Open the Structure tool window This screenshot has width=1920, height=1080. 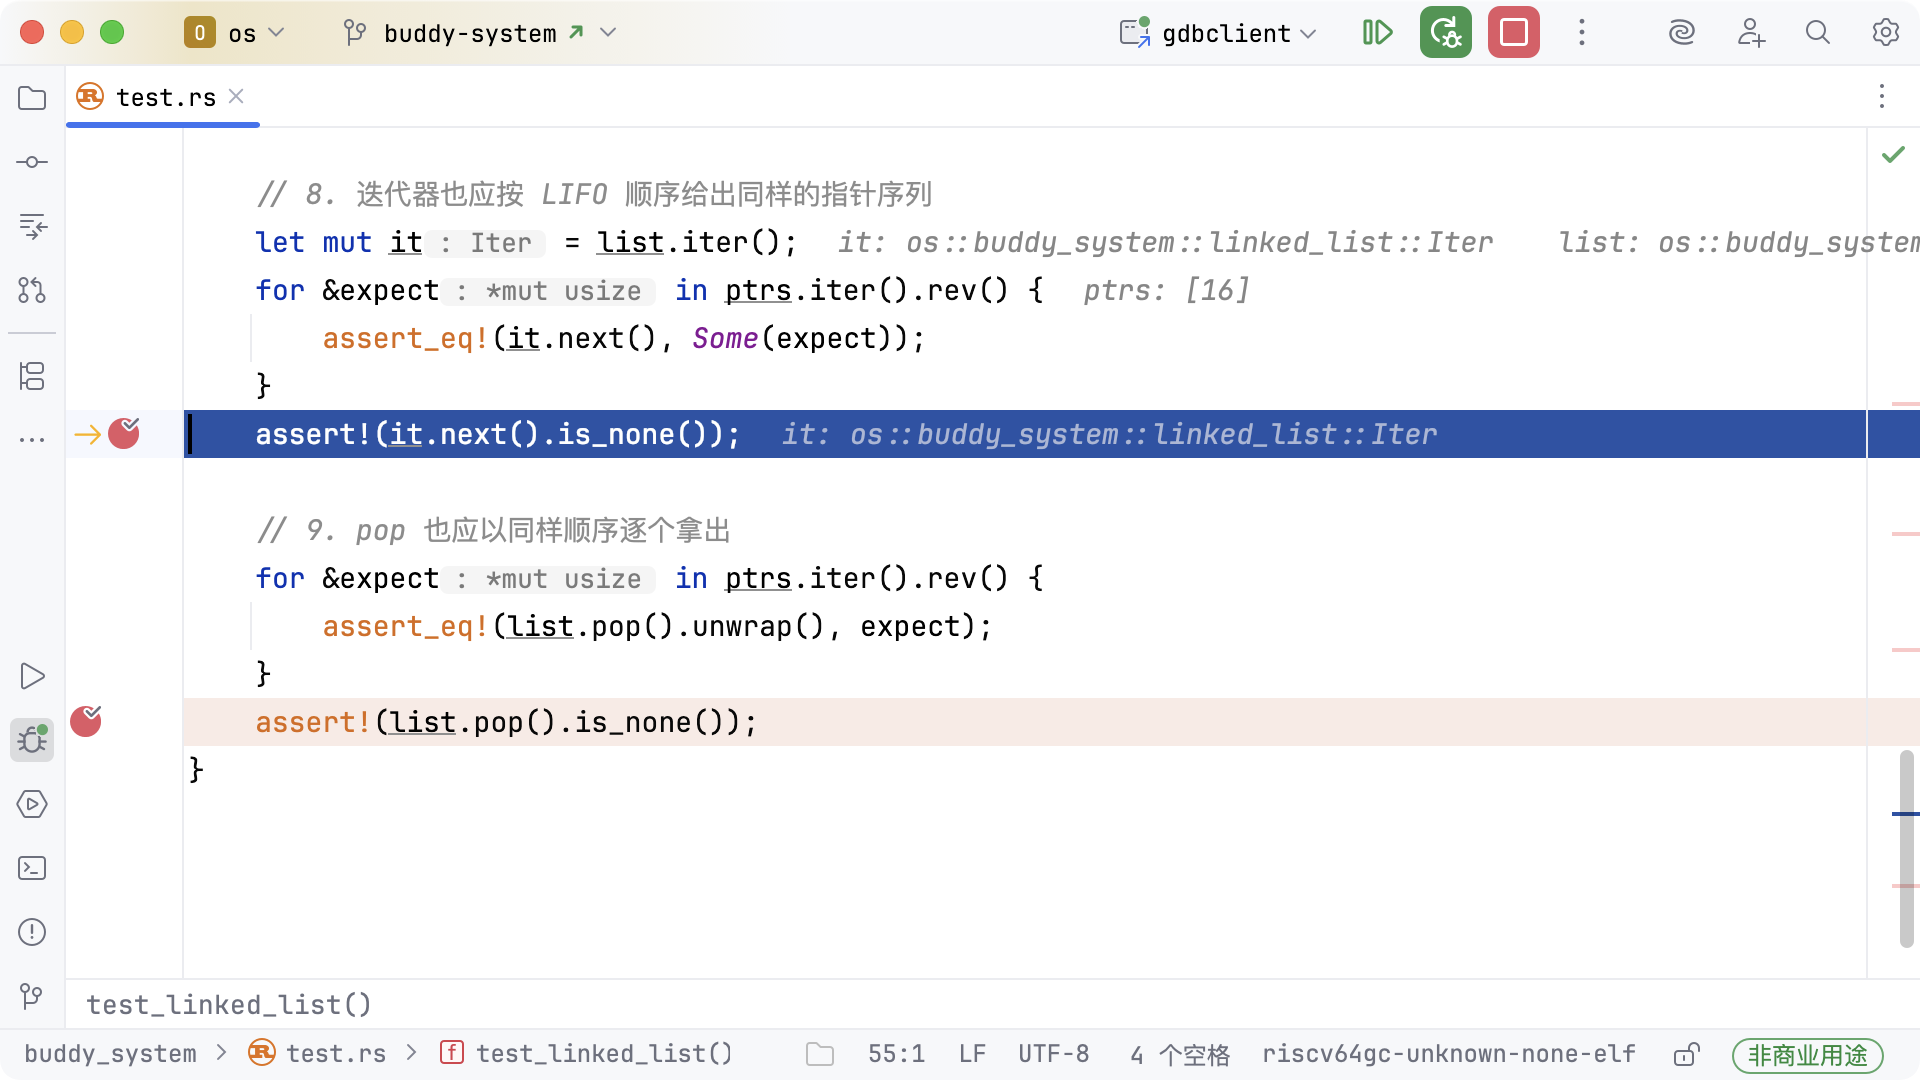tap(32, 376)
